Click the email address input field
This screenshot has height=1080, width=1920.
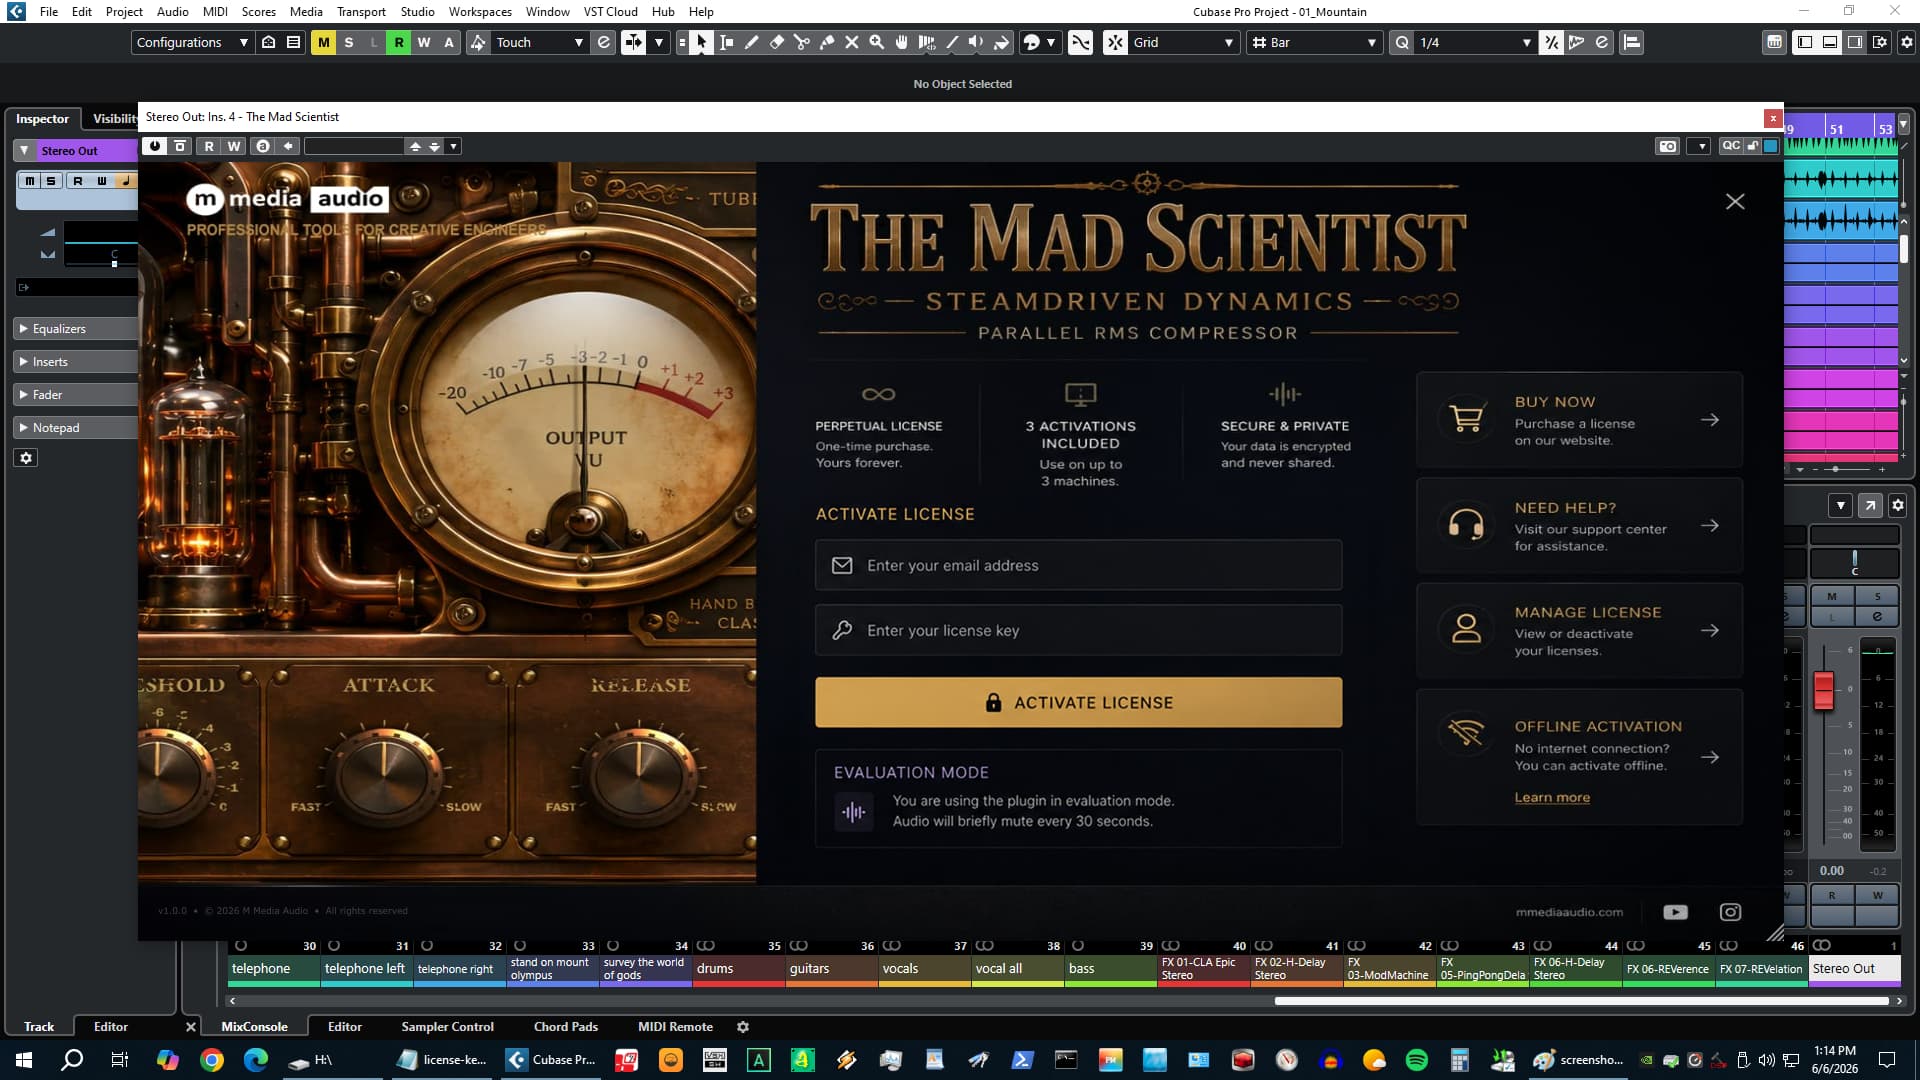1078,565
